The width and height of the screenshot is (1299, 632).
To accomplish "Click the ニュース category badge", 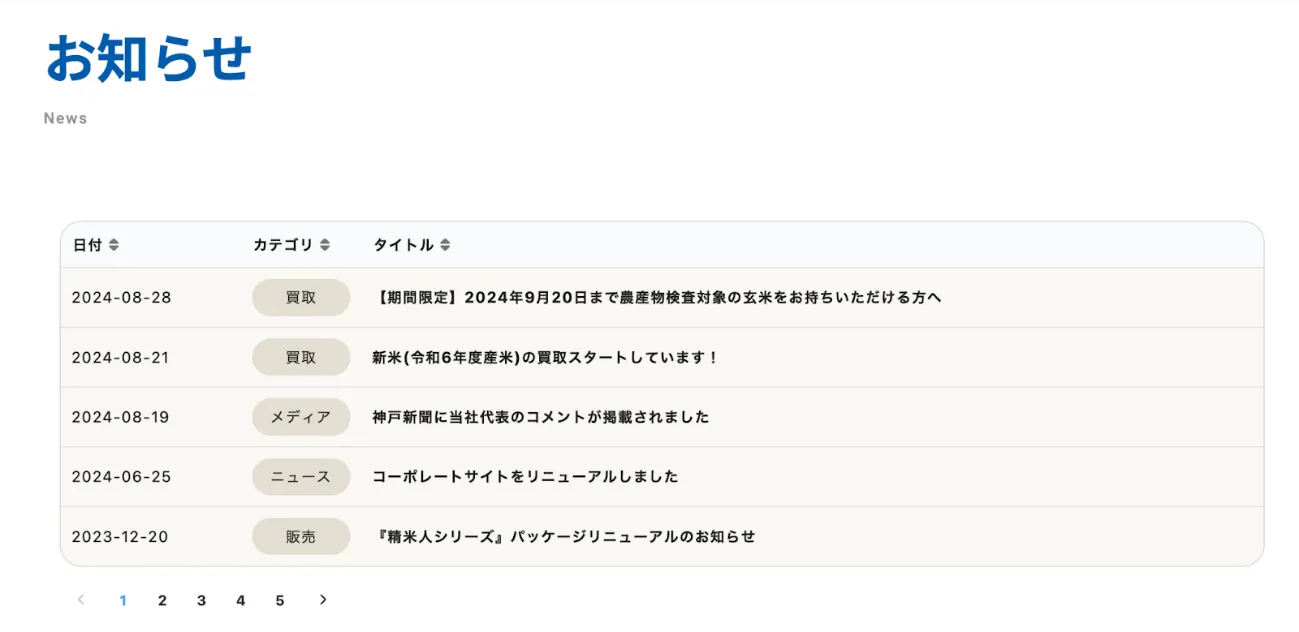I will point(301,477).
